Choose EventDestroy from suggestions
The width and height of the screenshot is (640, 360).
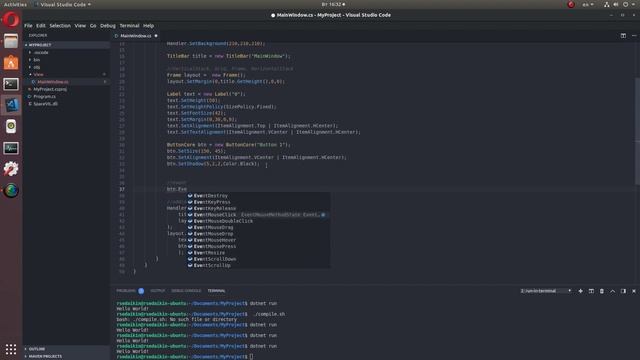click(258, 196)
